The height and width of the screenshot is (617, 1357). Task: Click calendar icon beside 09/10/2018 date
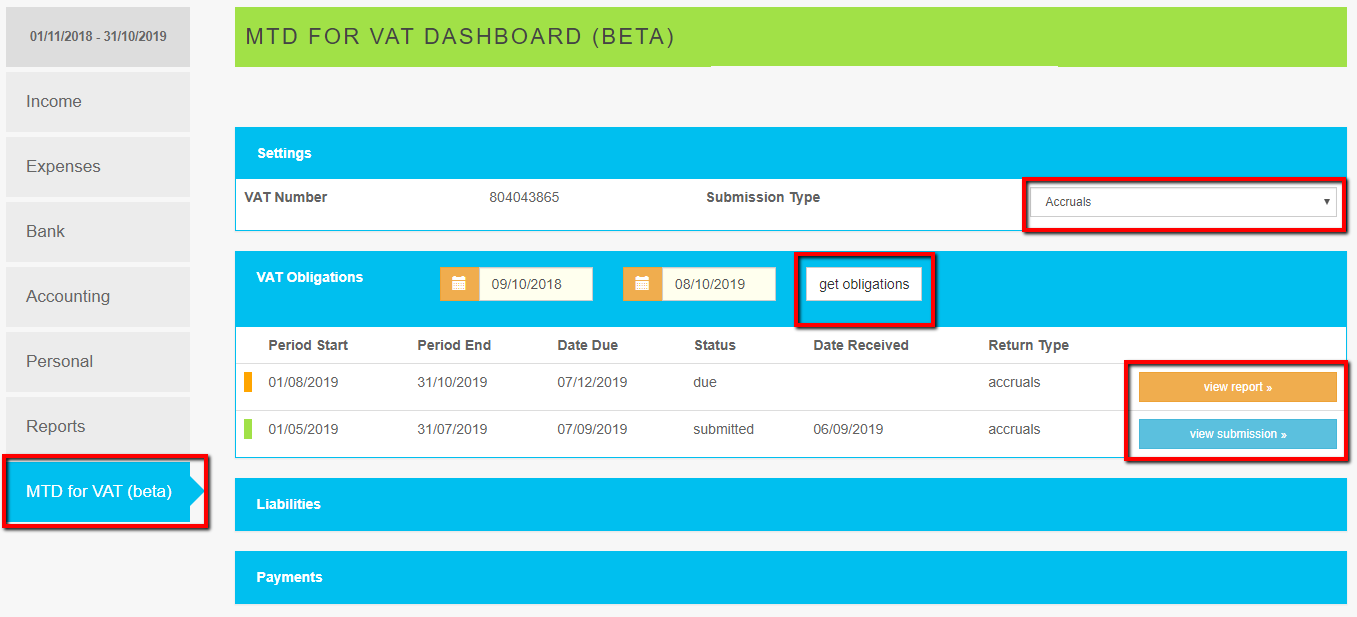point(459,284)
